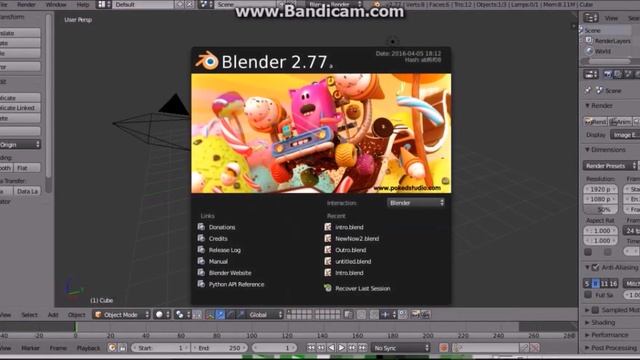Click first layer button in layer grid
This screenshot has height=360, width=640.
(x=289, y=312)
